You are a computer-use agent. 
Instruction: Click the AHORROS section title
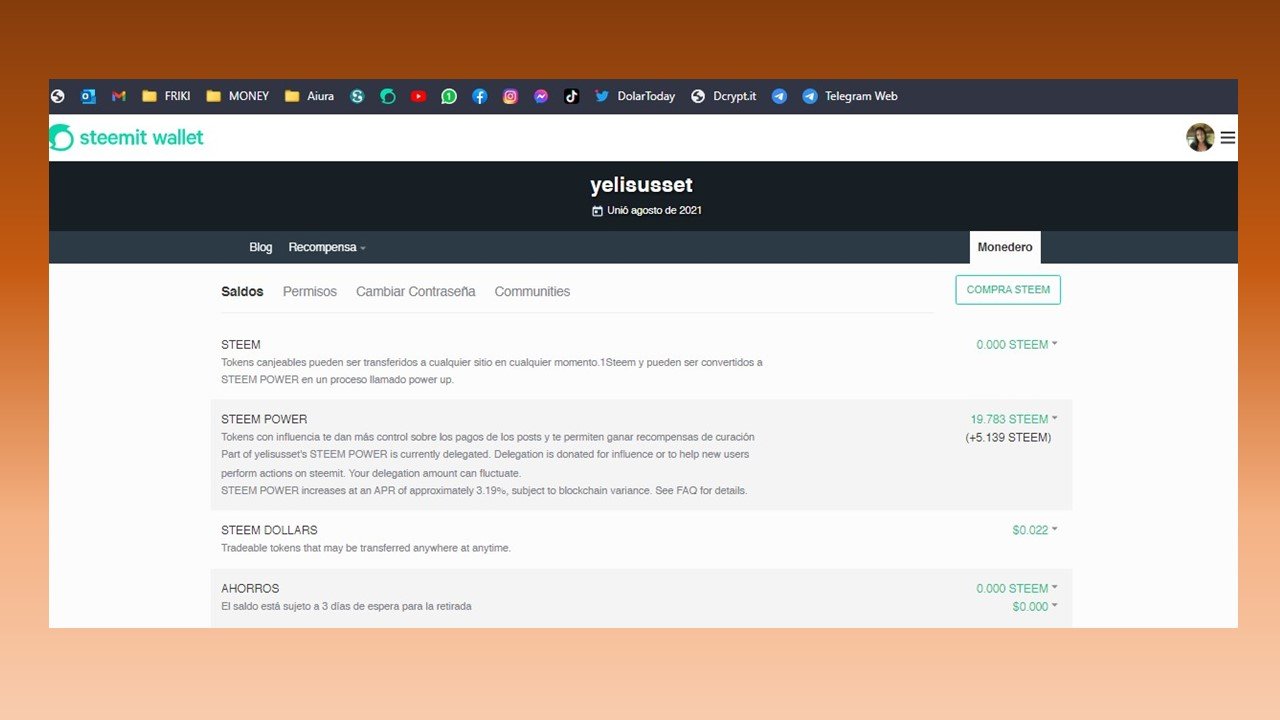(250, 588)
